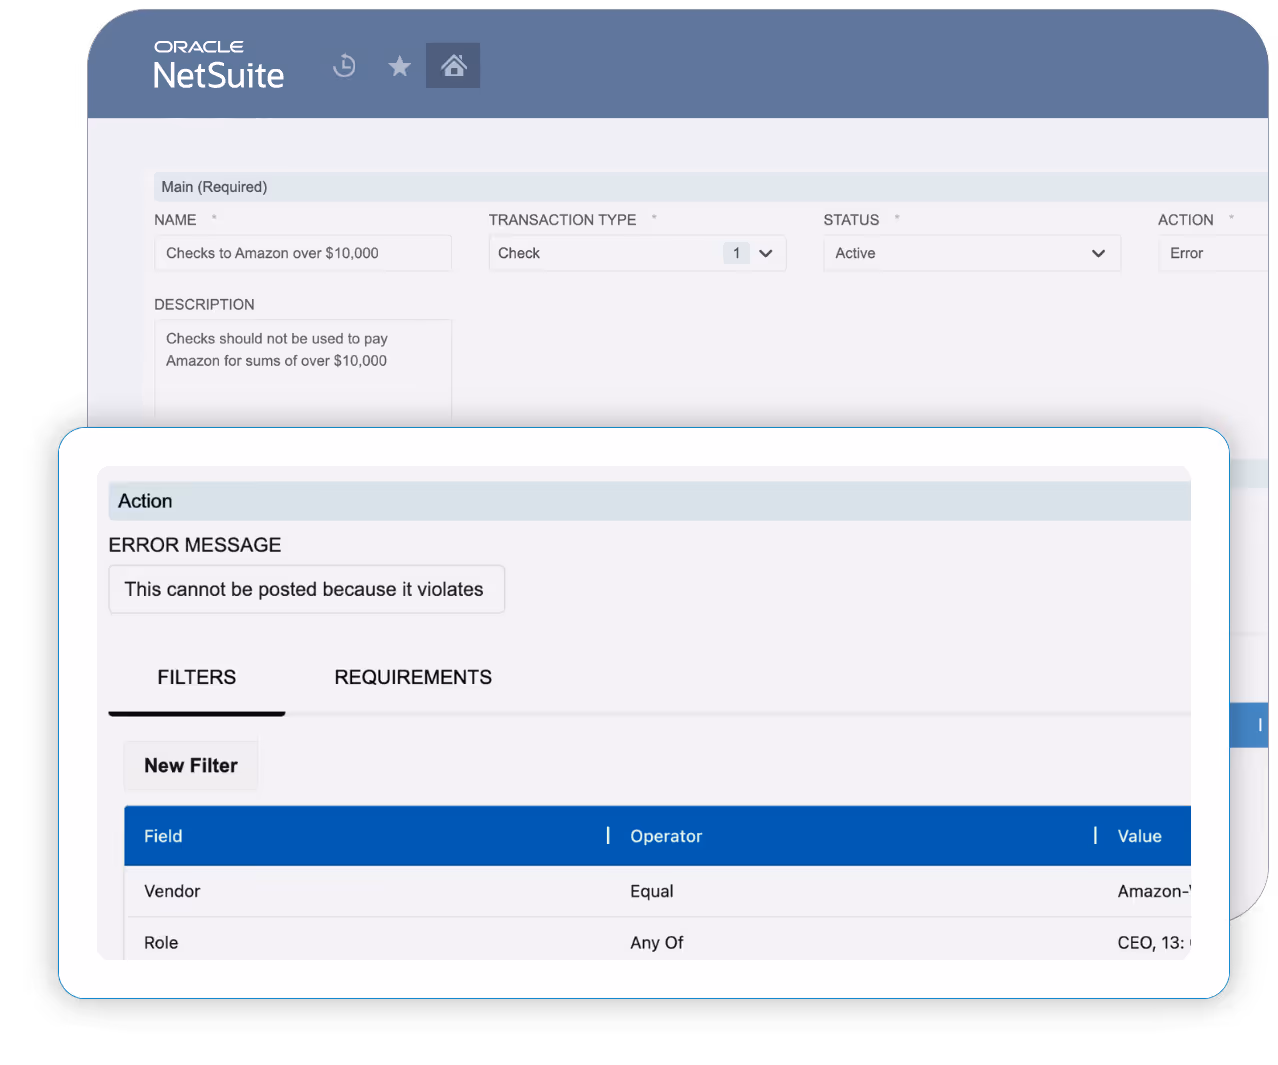The height and width of the screenshot is (1065, 1278).
Task: Select the Filters tab
Action: tap(196, 677)
